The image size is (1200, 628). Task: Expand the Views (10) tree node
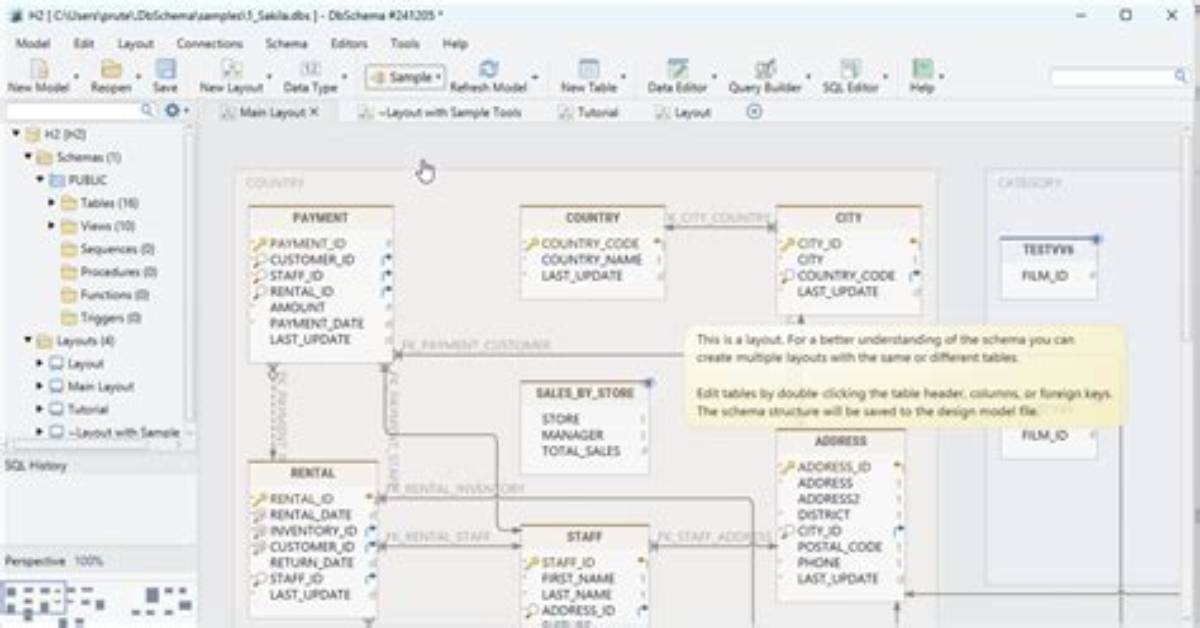pos(52,226)
